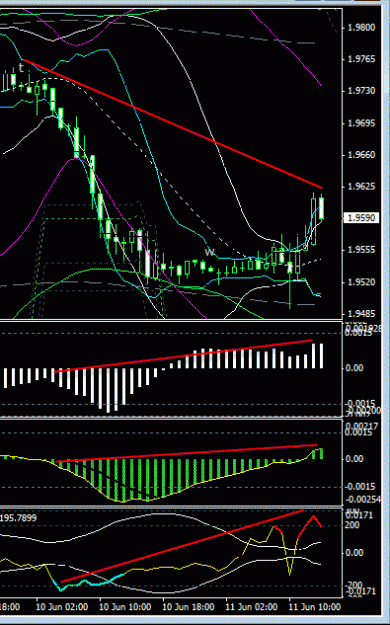Click the 1.9625 price axis label

coord(362,187)
